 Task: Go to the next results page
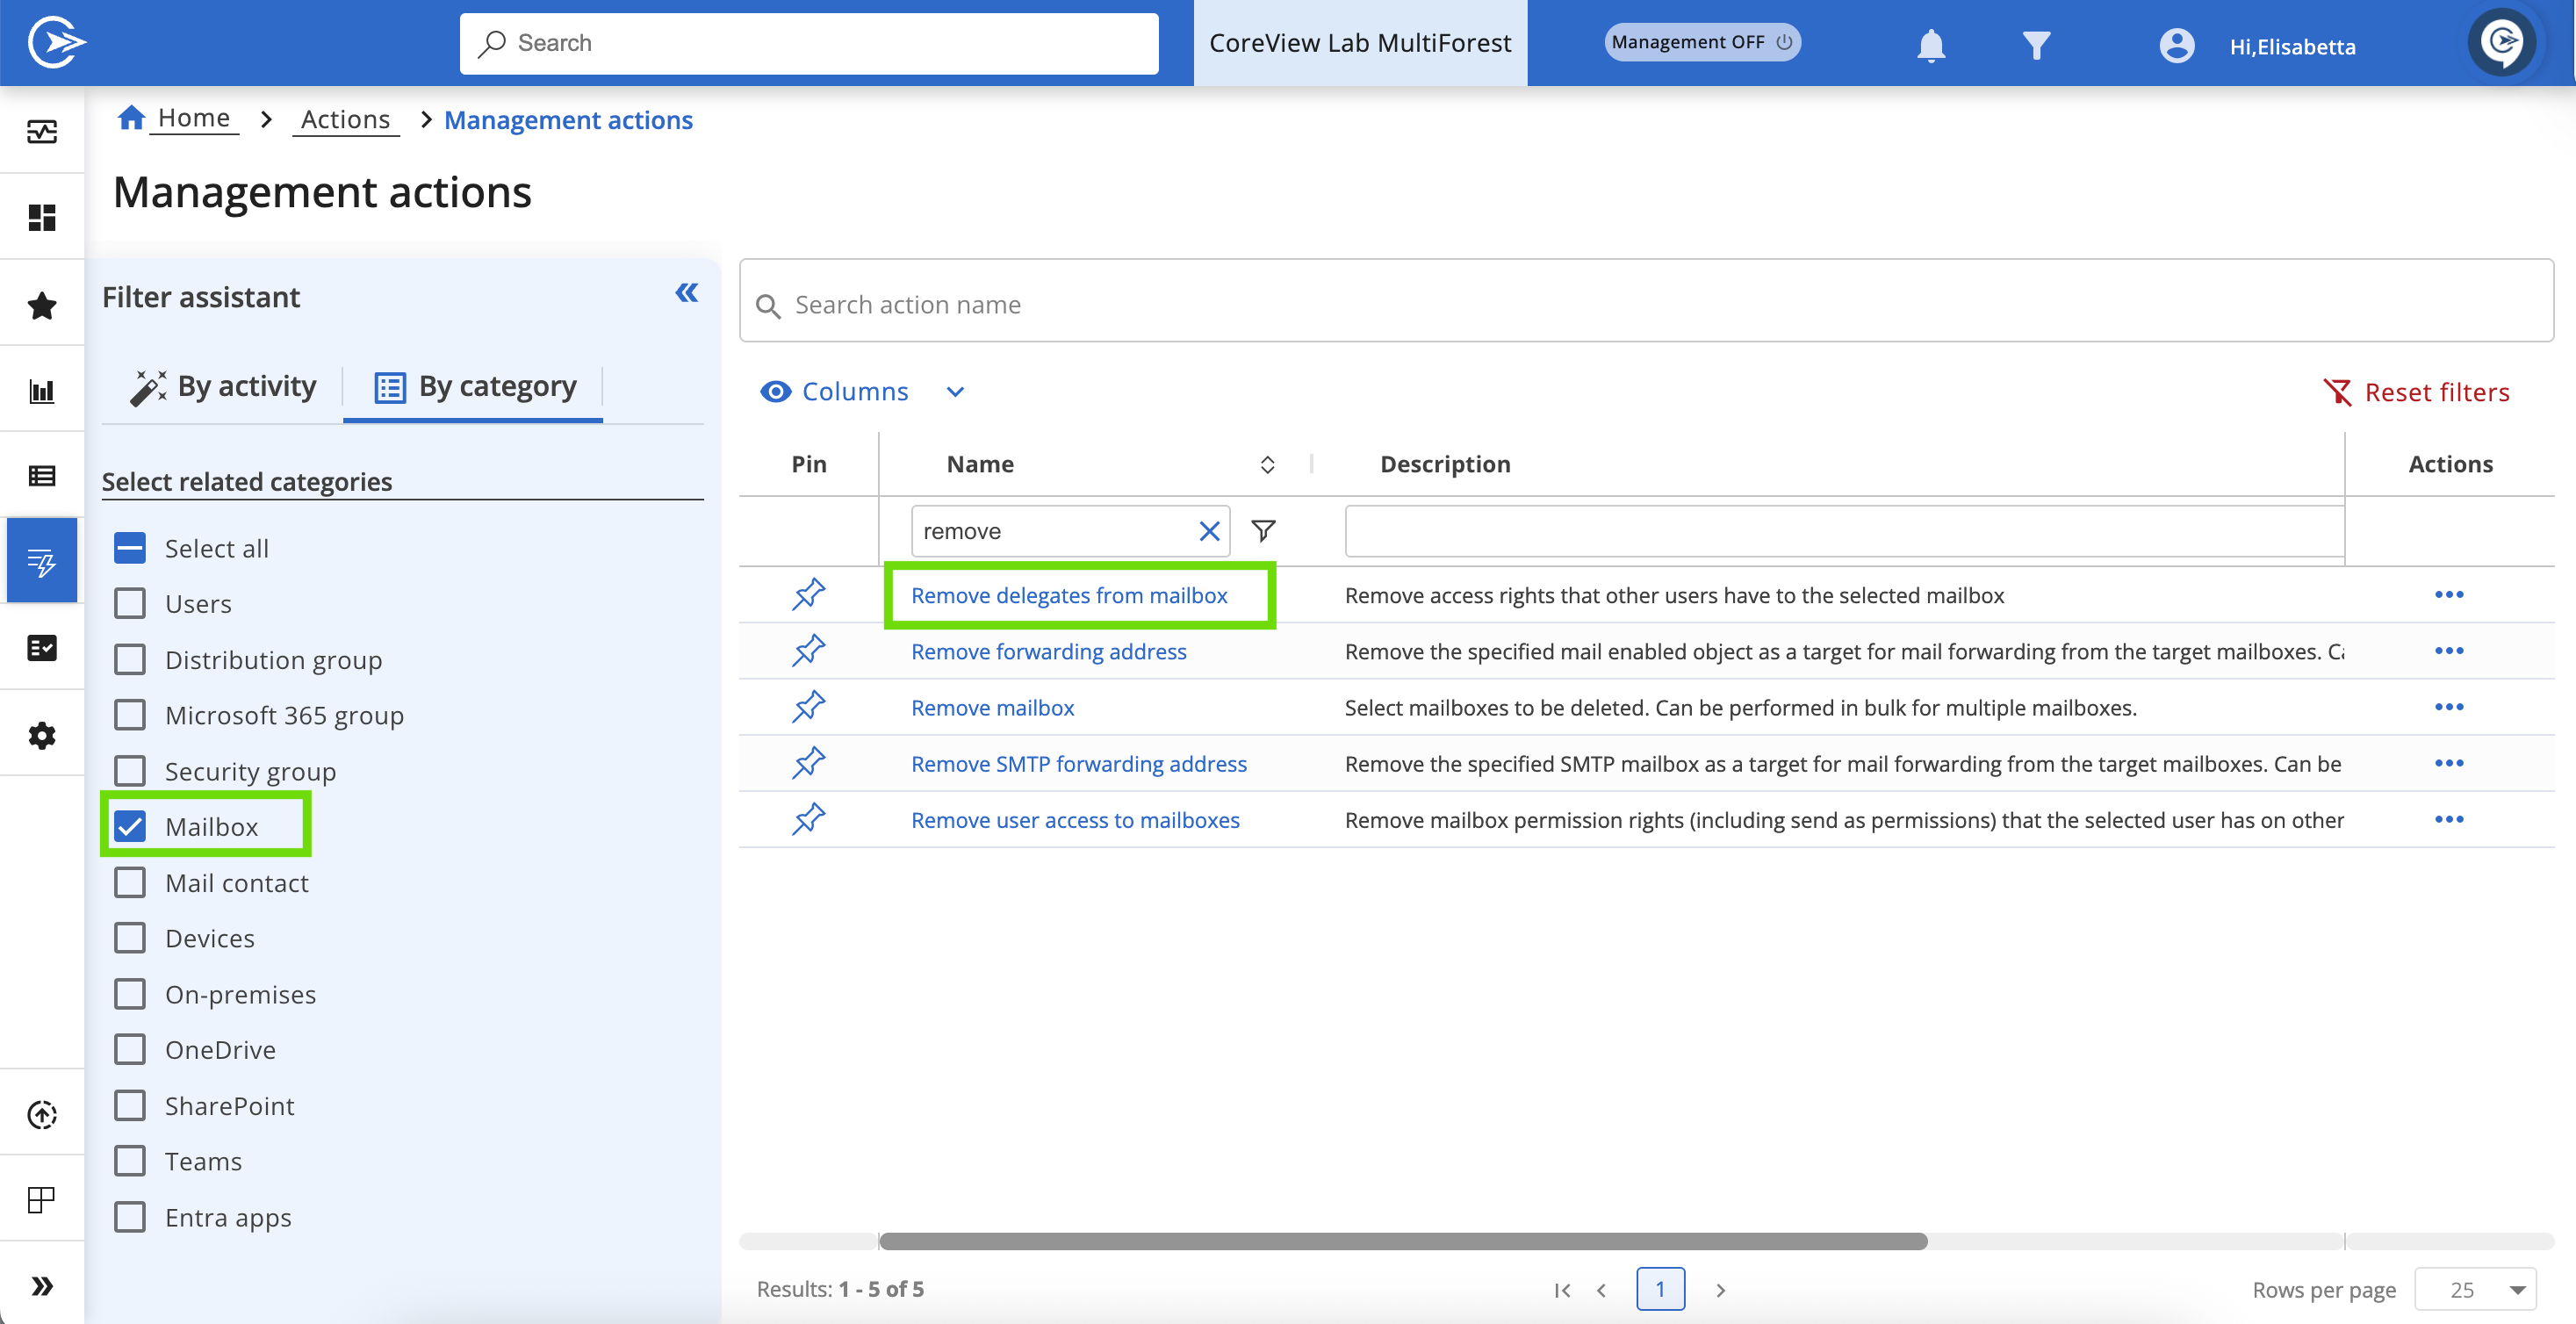[1720, 1290]
